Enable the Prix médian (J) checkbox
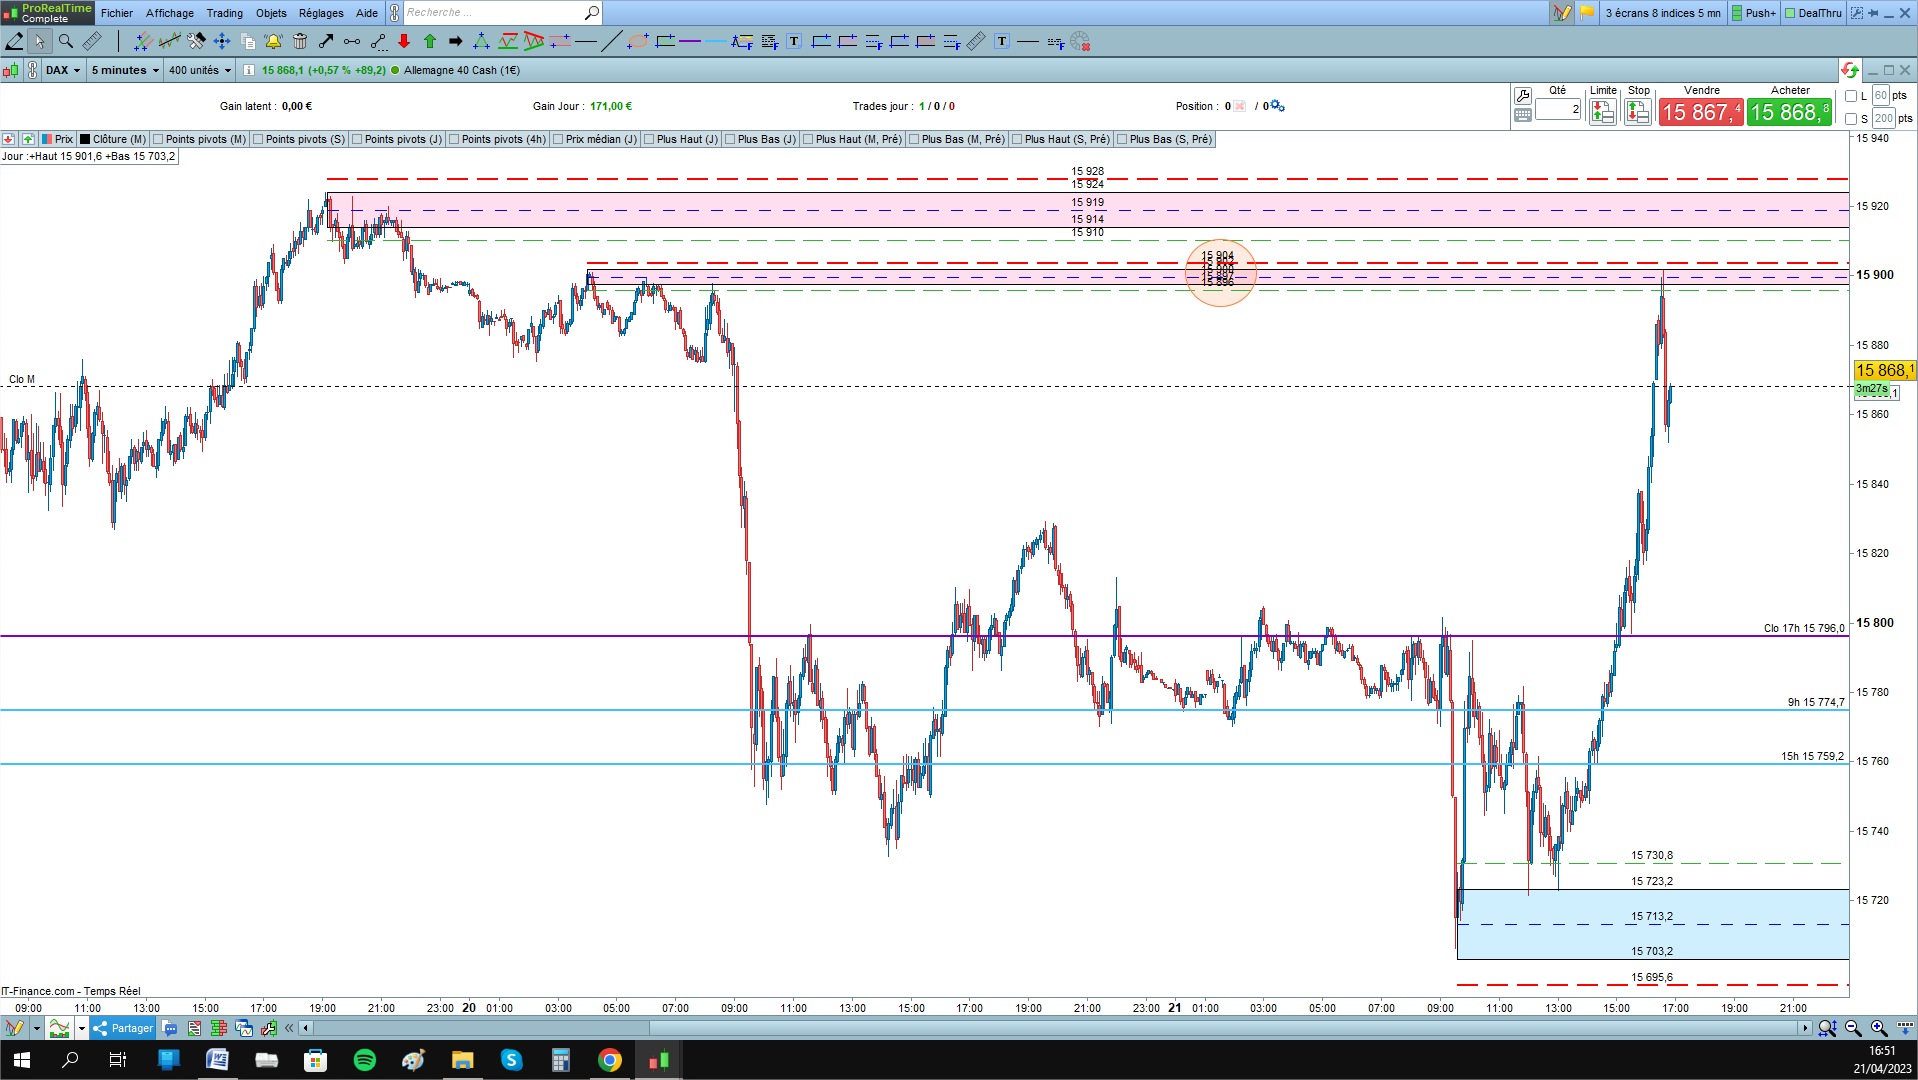The width and height of the screenshot is (1918, 1080). pyautogui.click(x=558, y=139)
